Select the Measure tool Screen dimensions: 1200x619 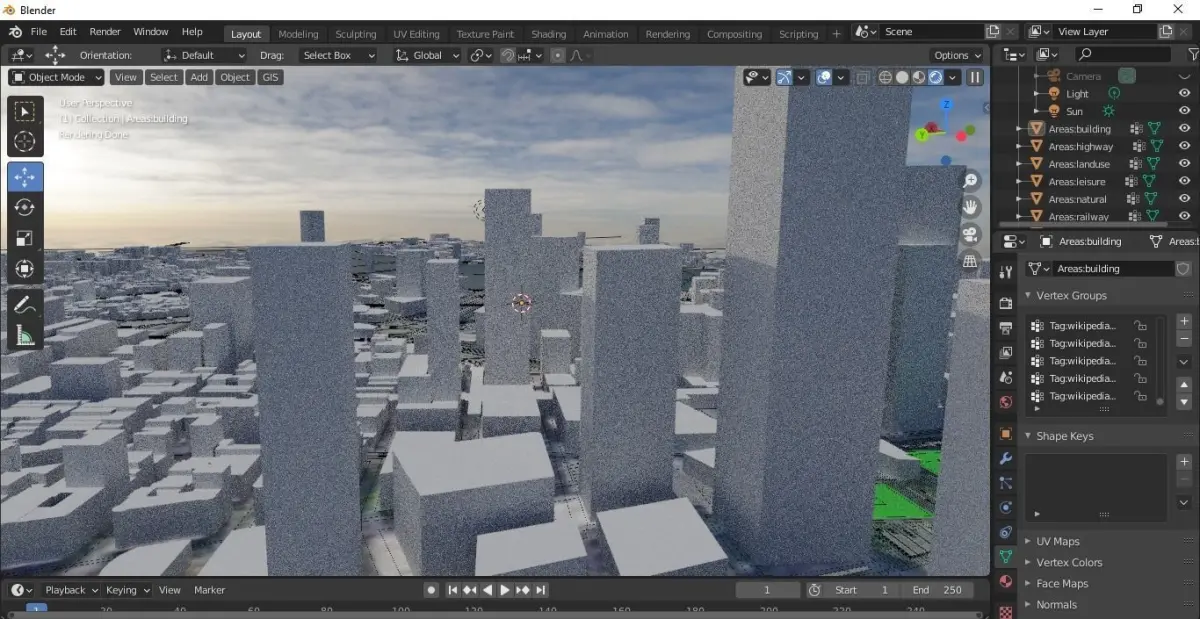pos(25,335)
